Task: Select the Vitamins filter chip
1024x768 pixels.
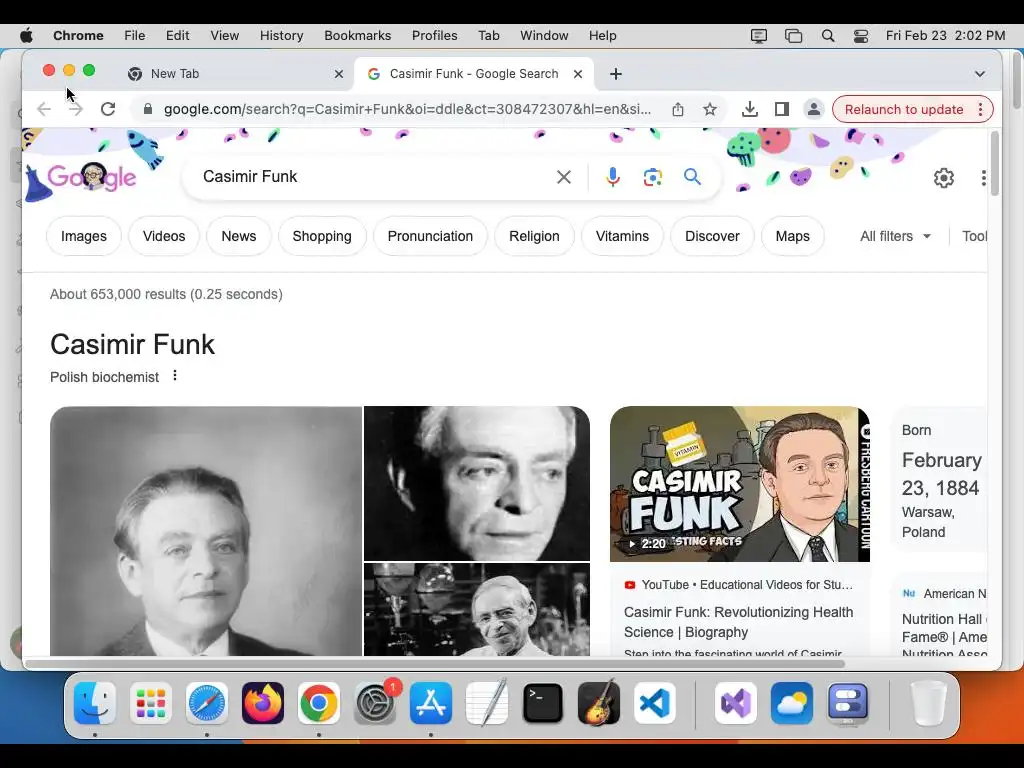Action: click(x=622, y=236)
